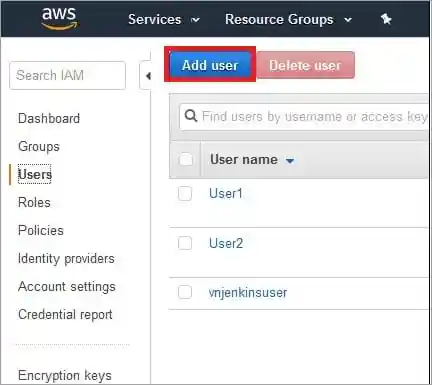Open Policies in the sidebar

(x=41, y=230)
